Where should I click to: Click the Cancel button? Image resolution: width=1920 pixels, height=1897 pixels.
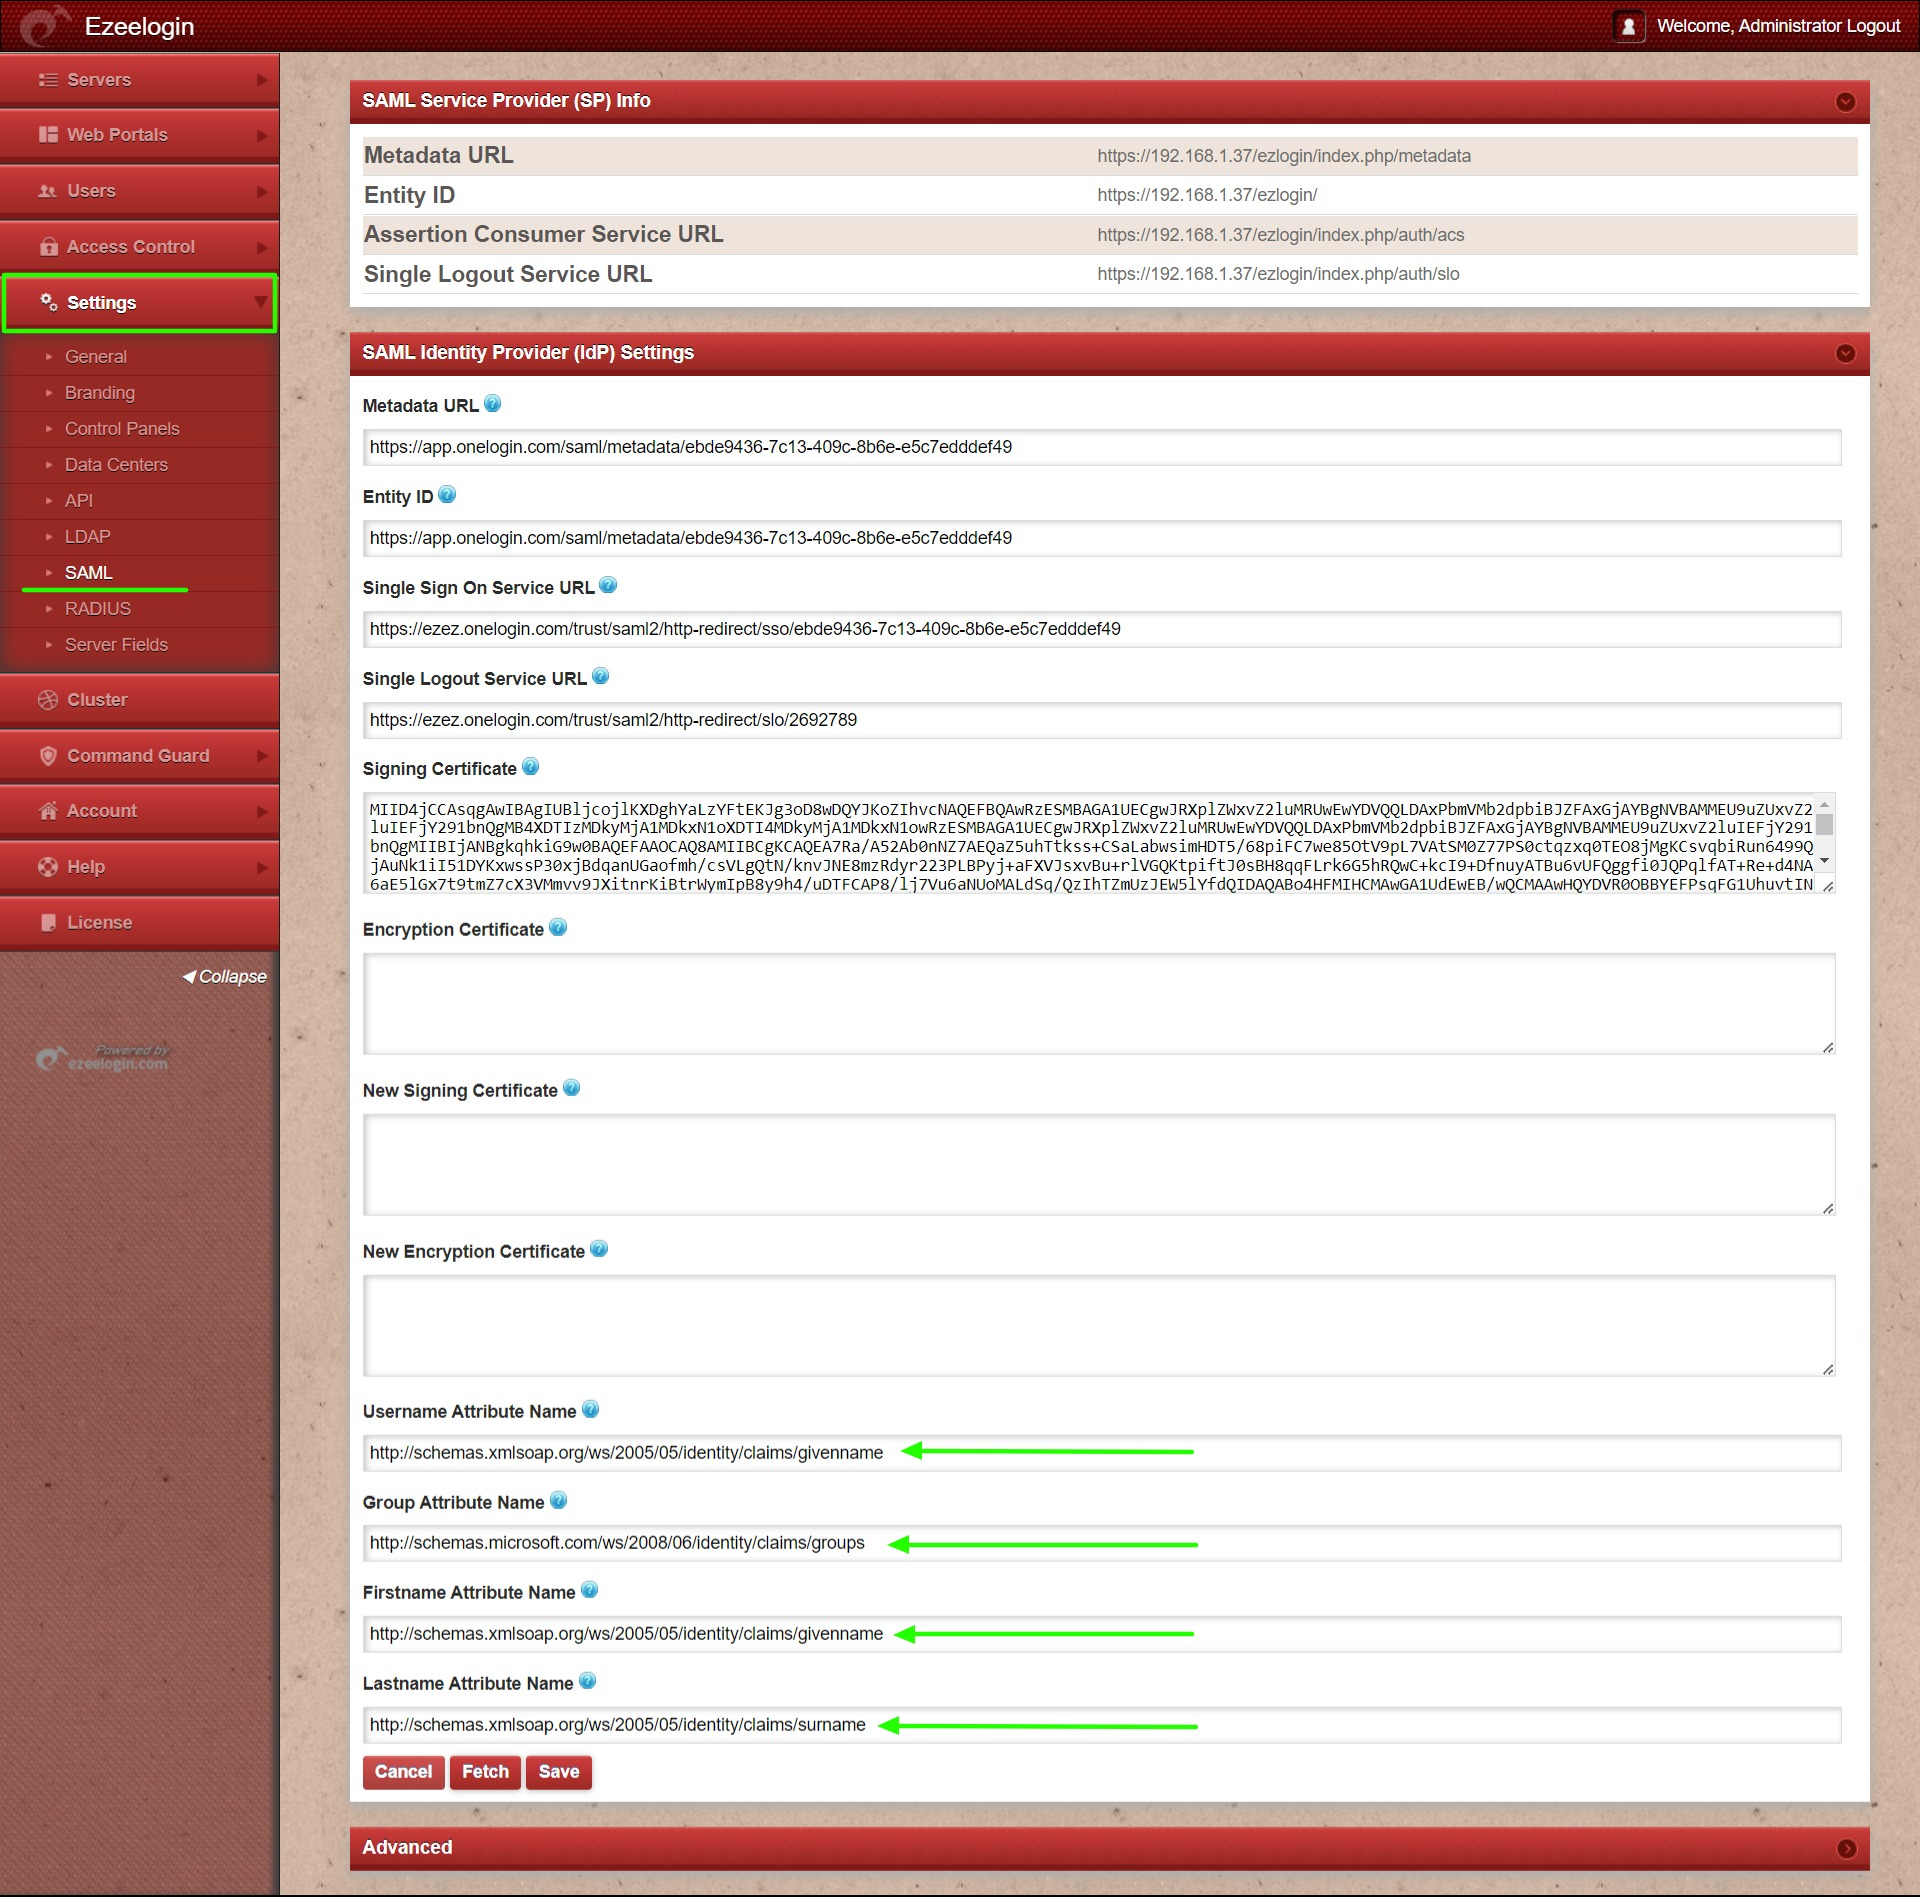[x=403, y=1772]
